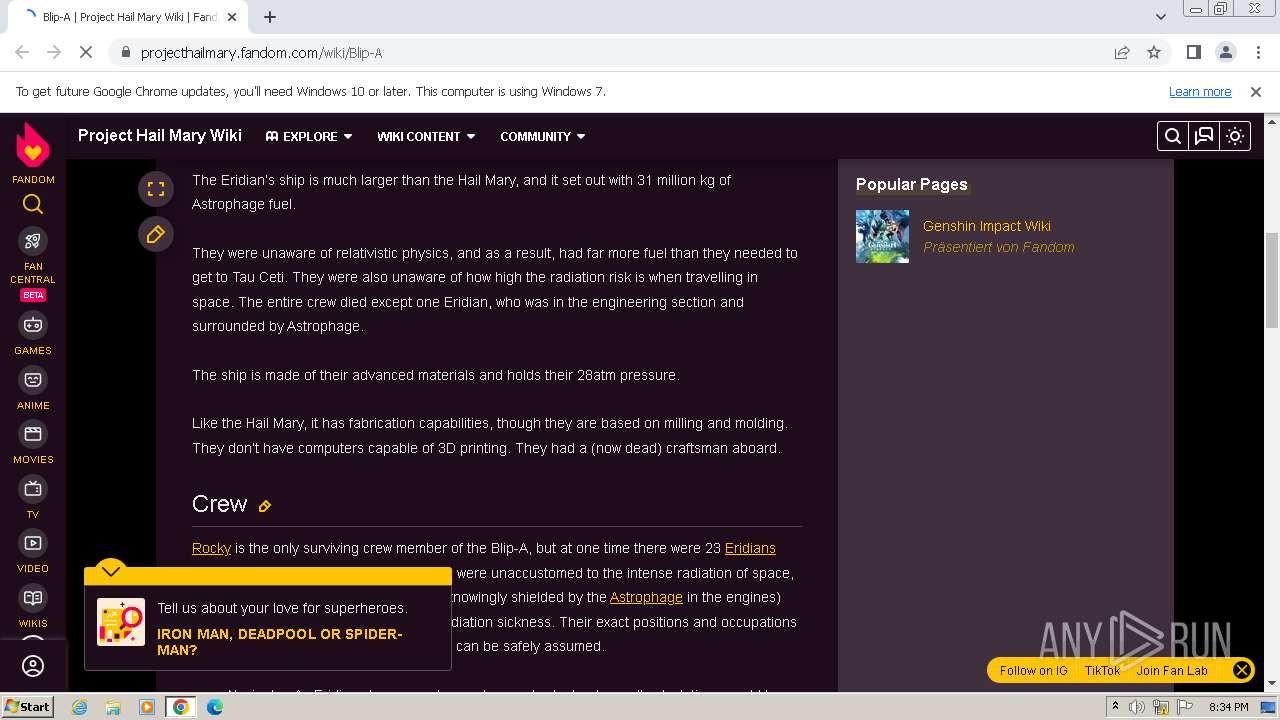Open Genshin Impact Wiki link
The height and width of the screenshot is (720, 1280).
point(987,226)
